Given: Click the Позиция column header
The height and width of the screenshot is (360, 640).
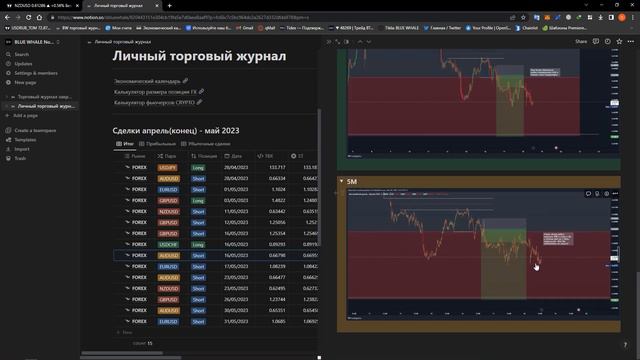Looking at the screenshot, I should coord(204,156).
